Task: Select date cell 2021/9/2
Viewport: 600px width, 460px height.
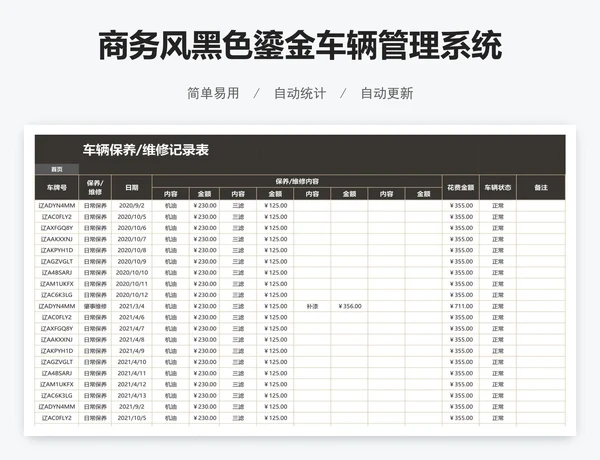Action: tap(132, 406)
